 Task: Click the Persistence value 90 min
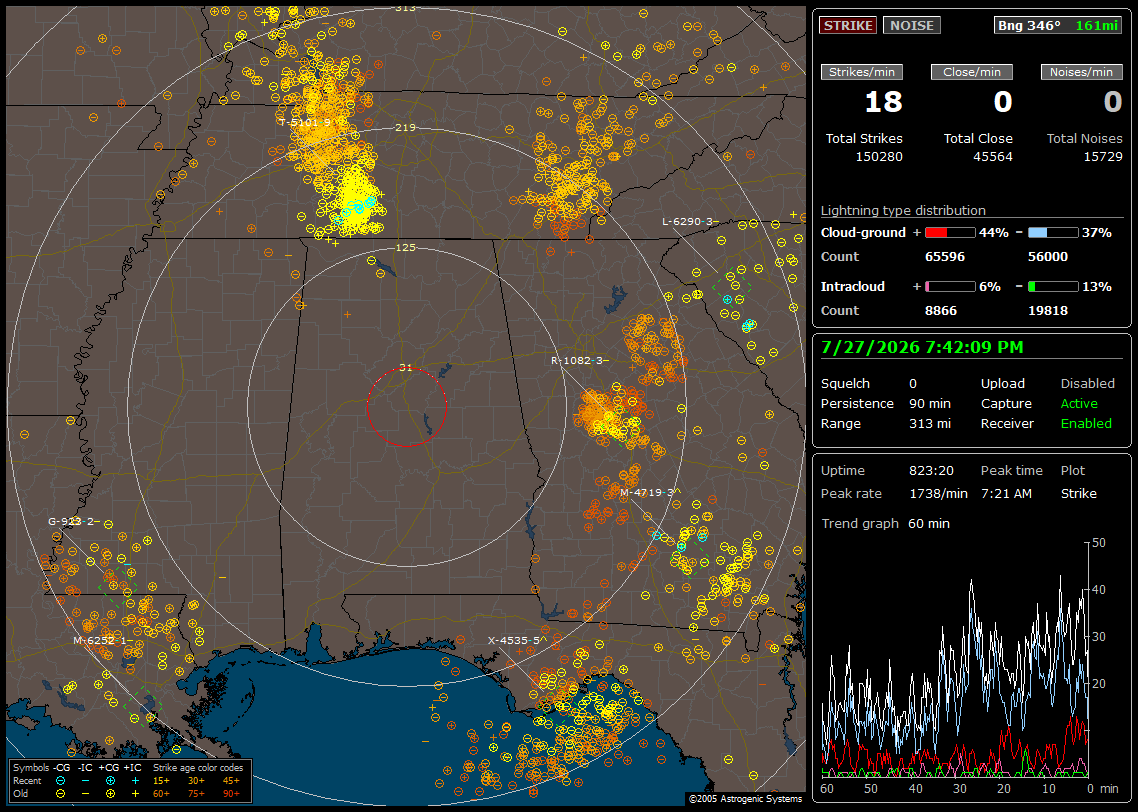tap(930, 403)
